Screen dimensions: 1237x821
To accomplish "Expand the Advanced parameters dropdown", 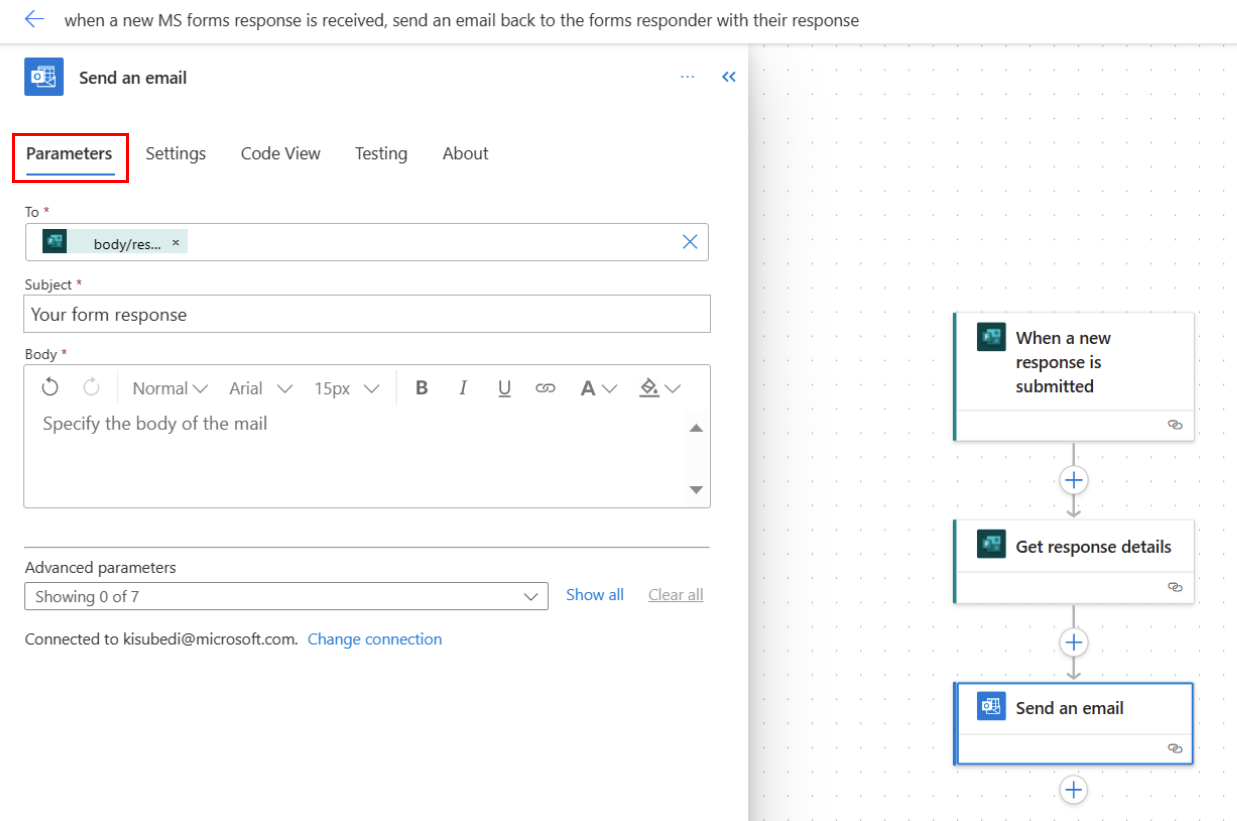I will pyautogui.click(x=286, y=596).
